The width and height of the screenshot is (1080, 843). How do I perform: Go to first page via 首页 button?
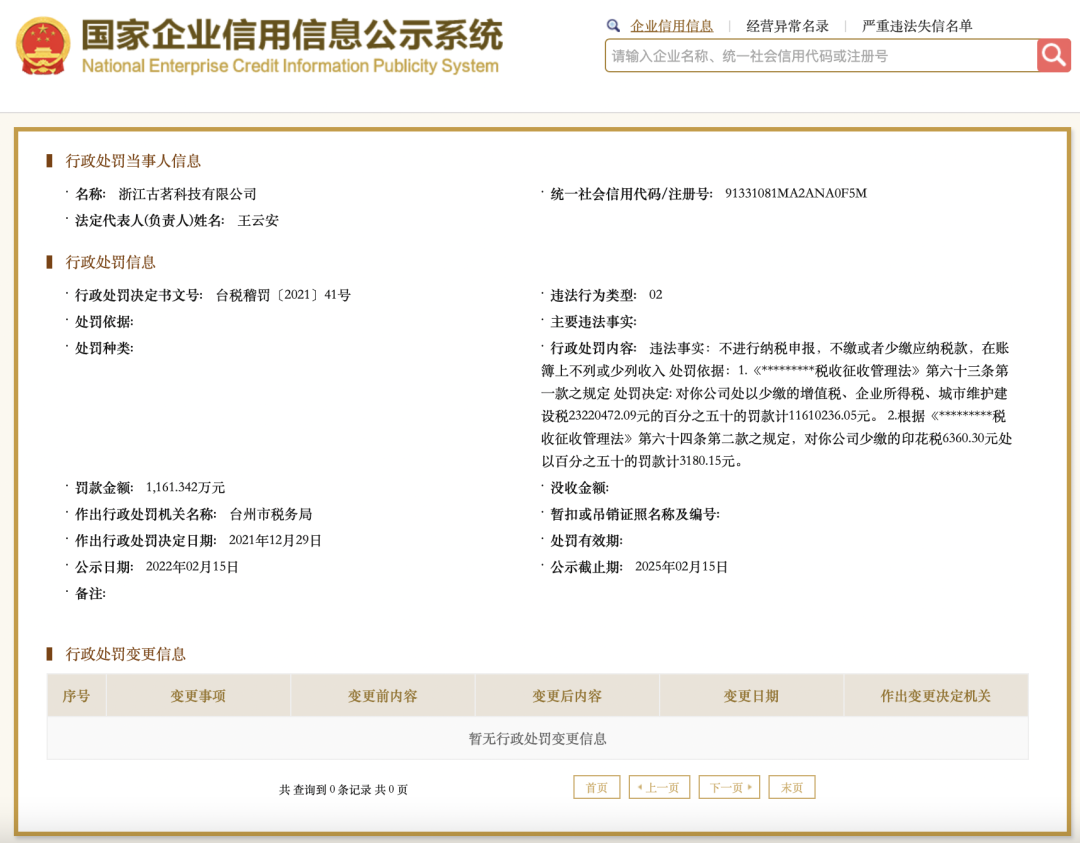(596, 787)
